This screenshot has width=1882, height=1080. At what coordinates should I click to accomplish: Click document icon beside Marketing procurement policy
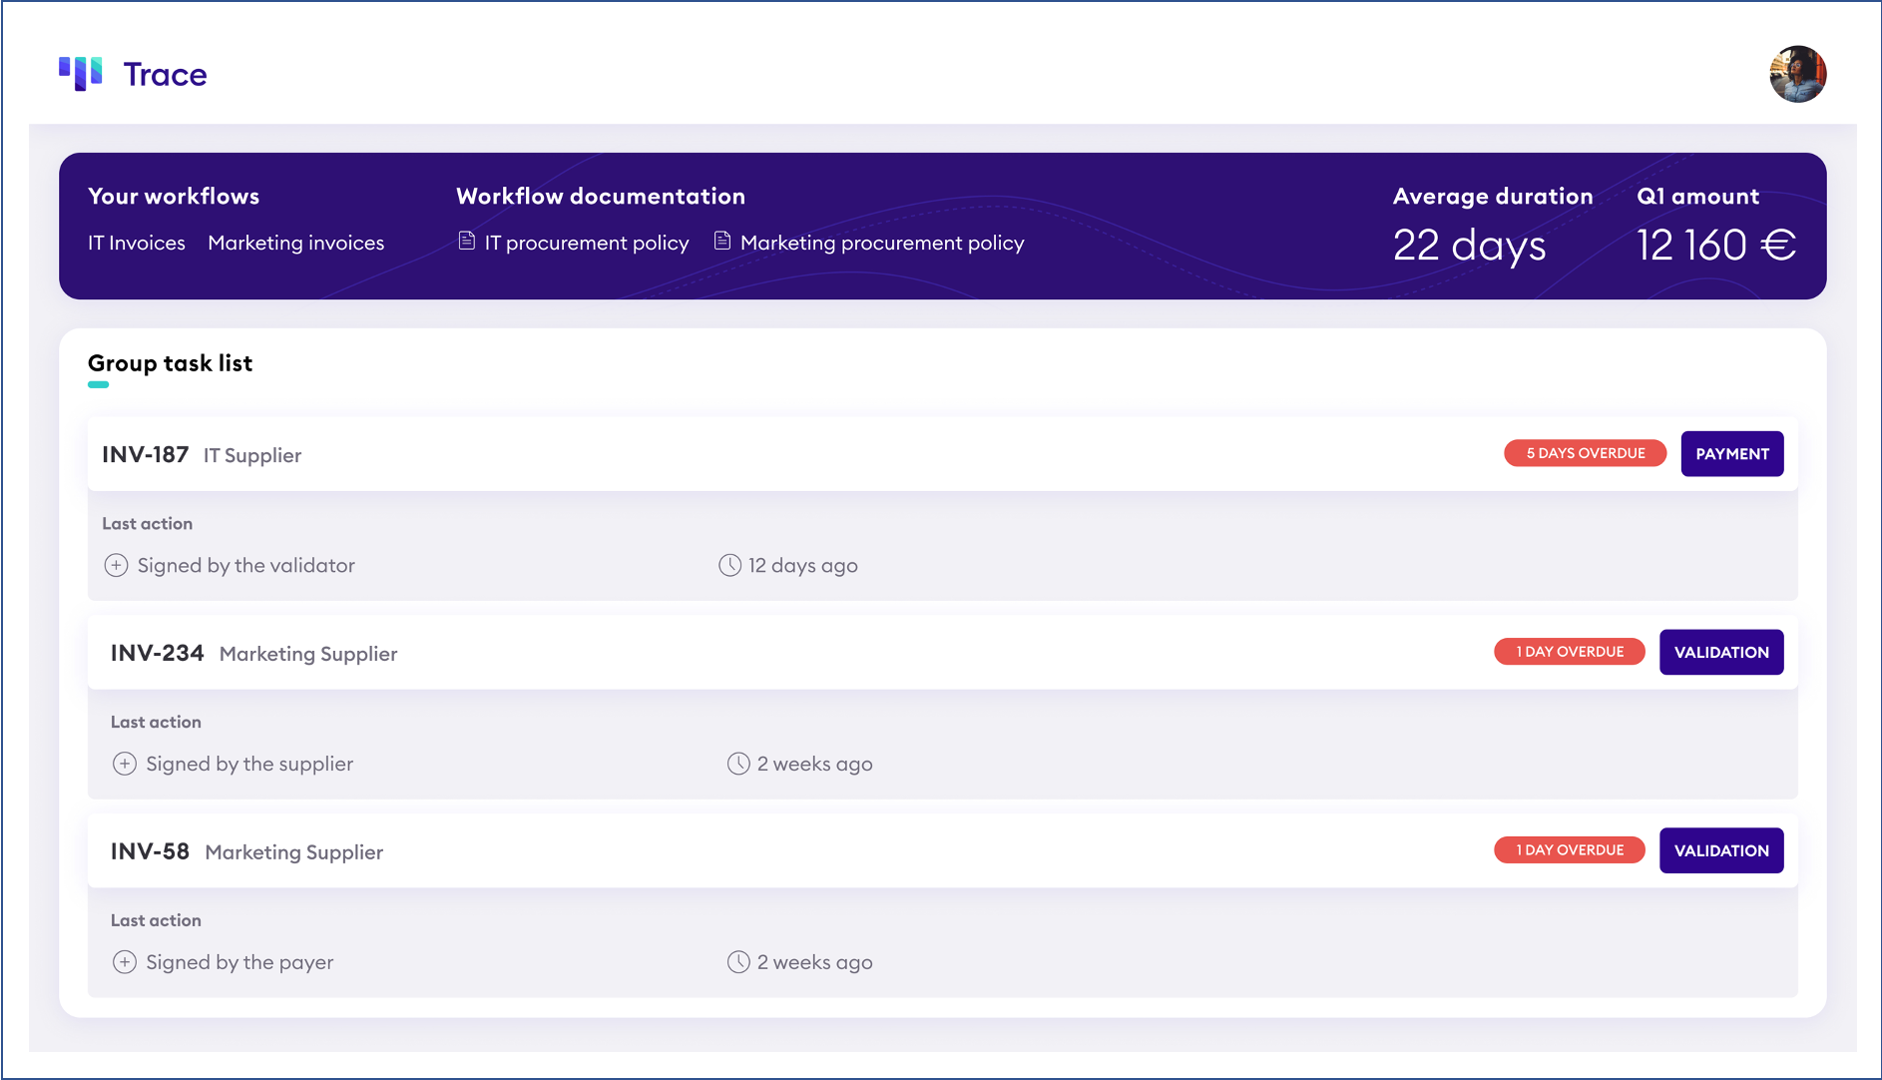click(x=722, y=241)
